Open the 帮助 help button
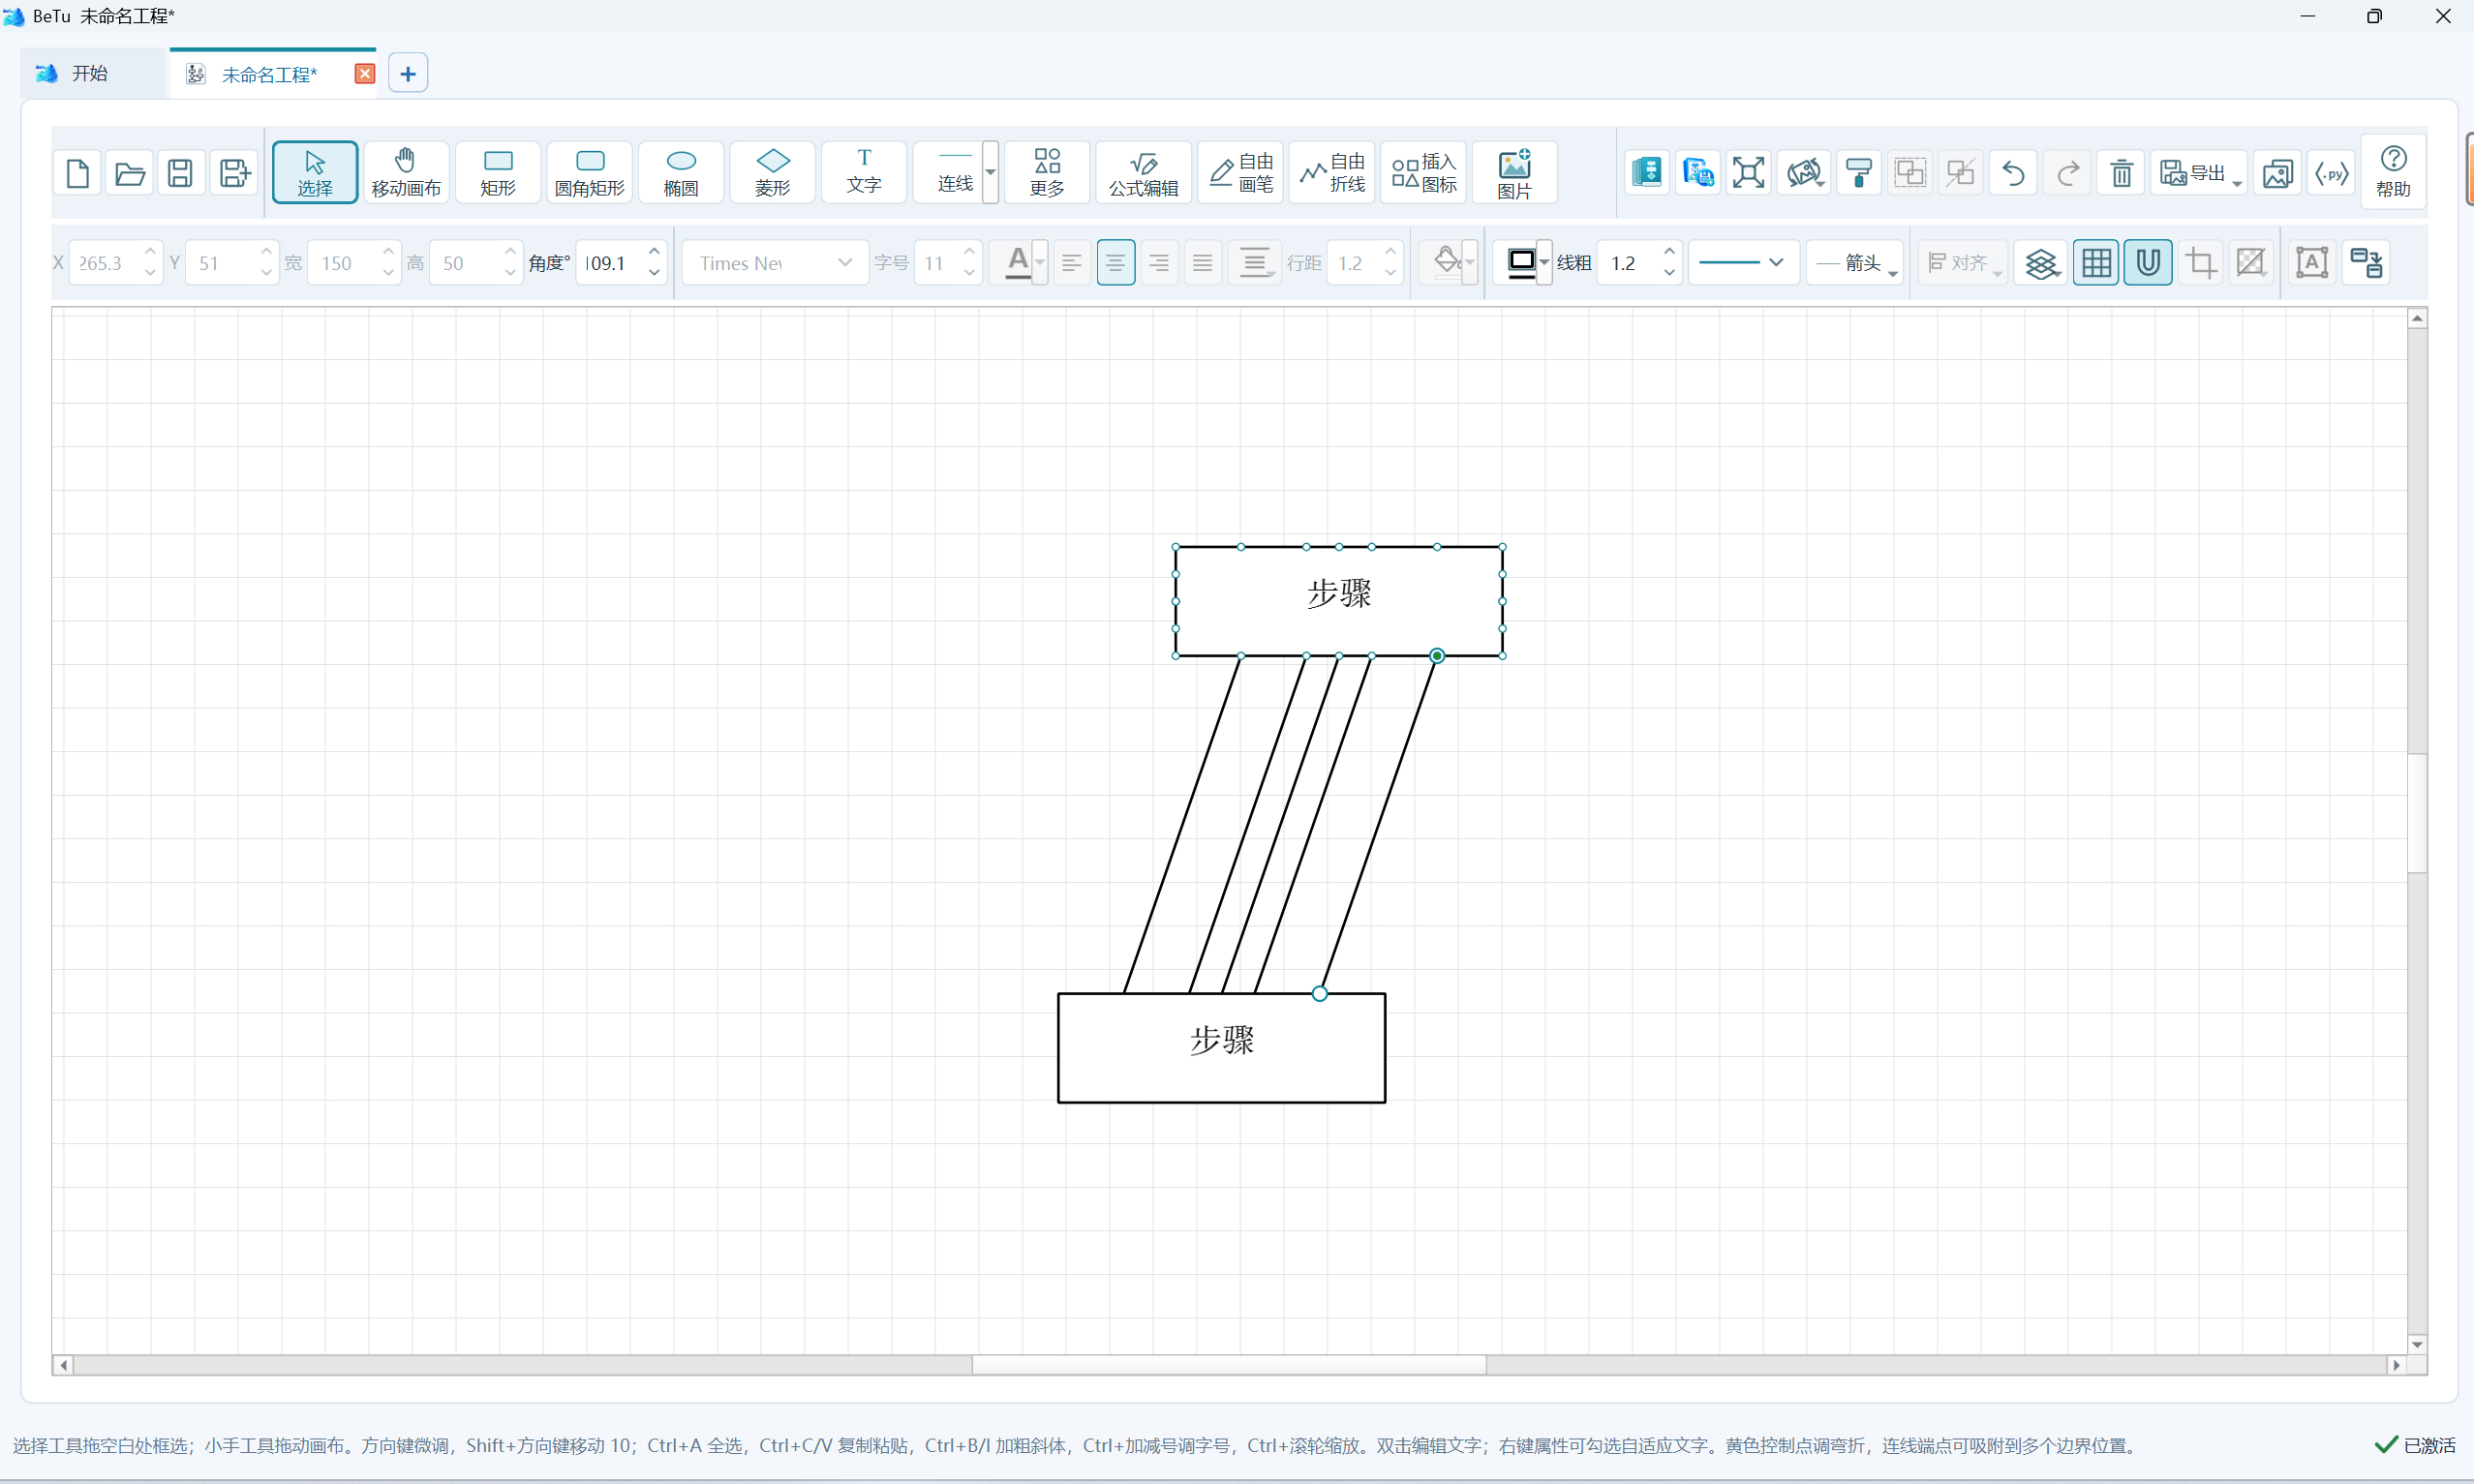 2394,173
